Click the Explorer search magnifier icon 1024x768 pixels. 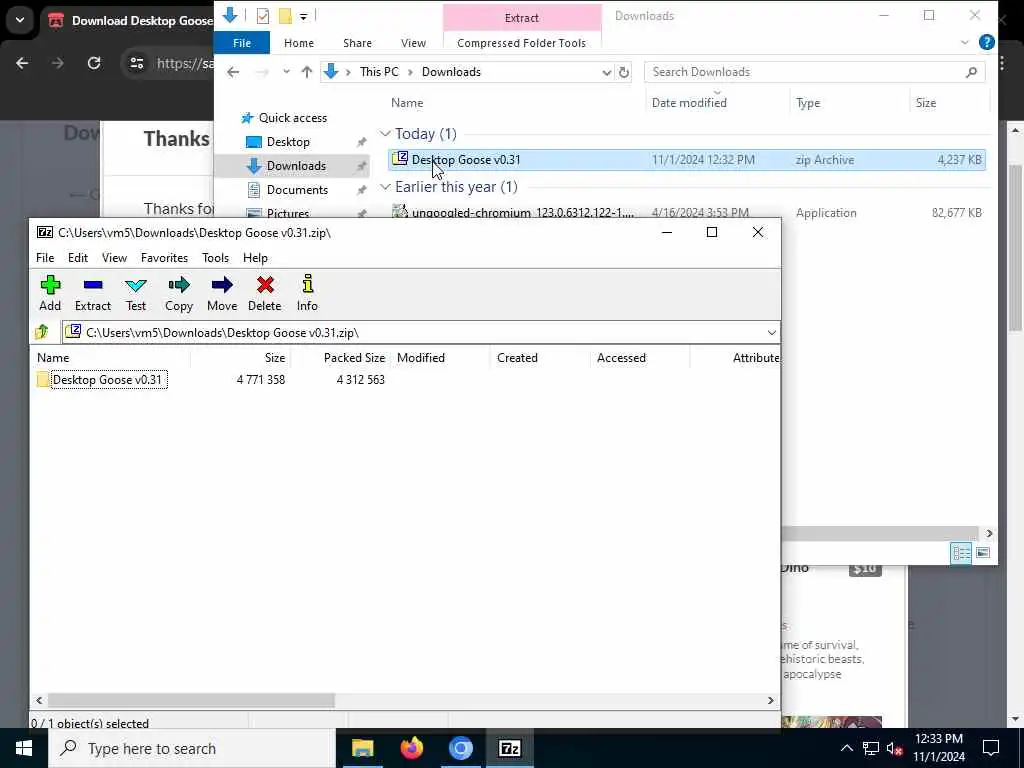point(972,72)
